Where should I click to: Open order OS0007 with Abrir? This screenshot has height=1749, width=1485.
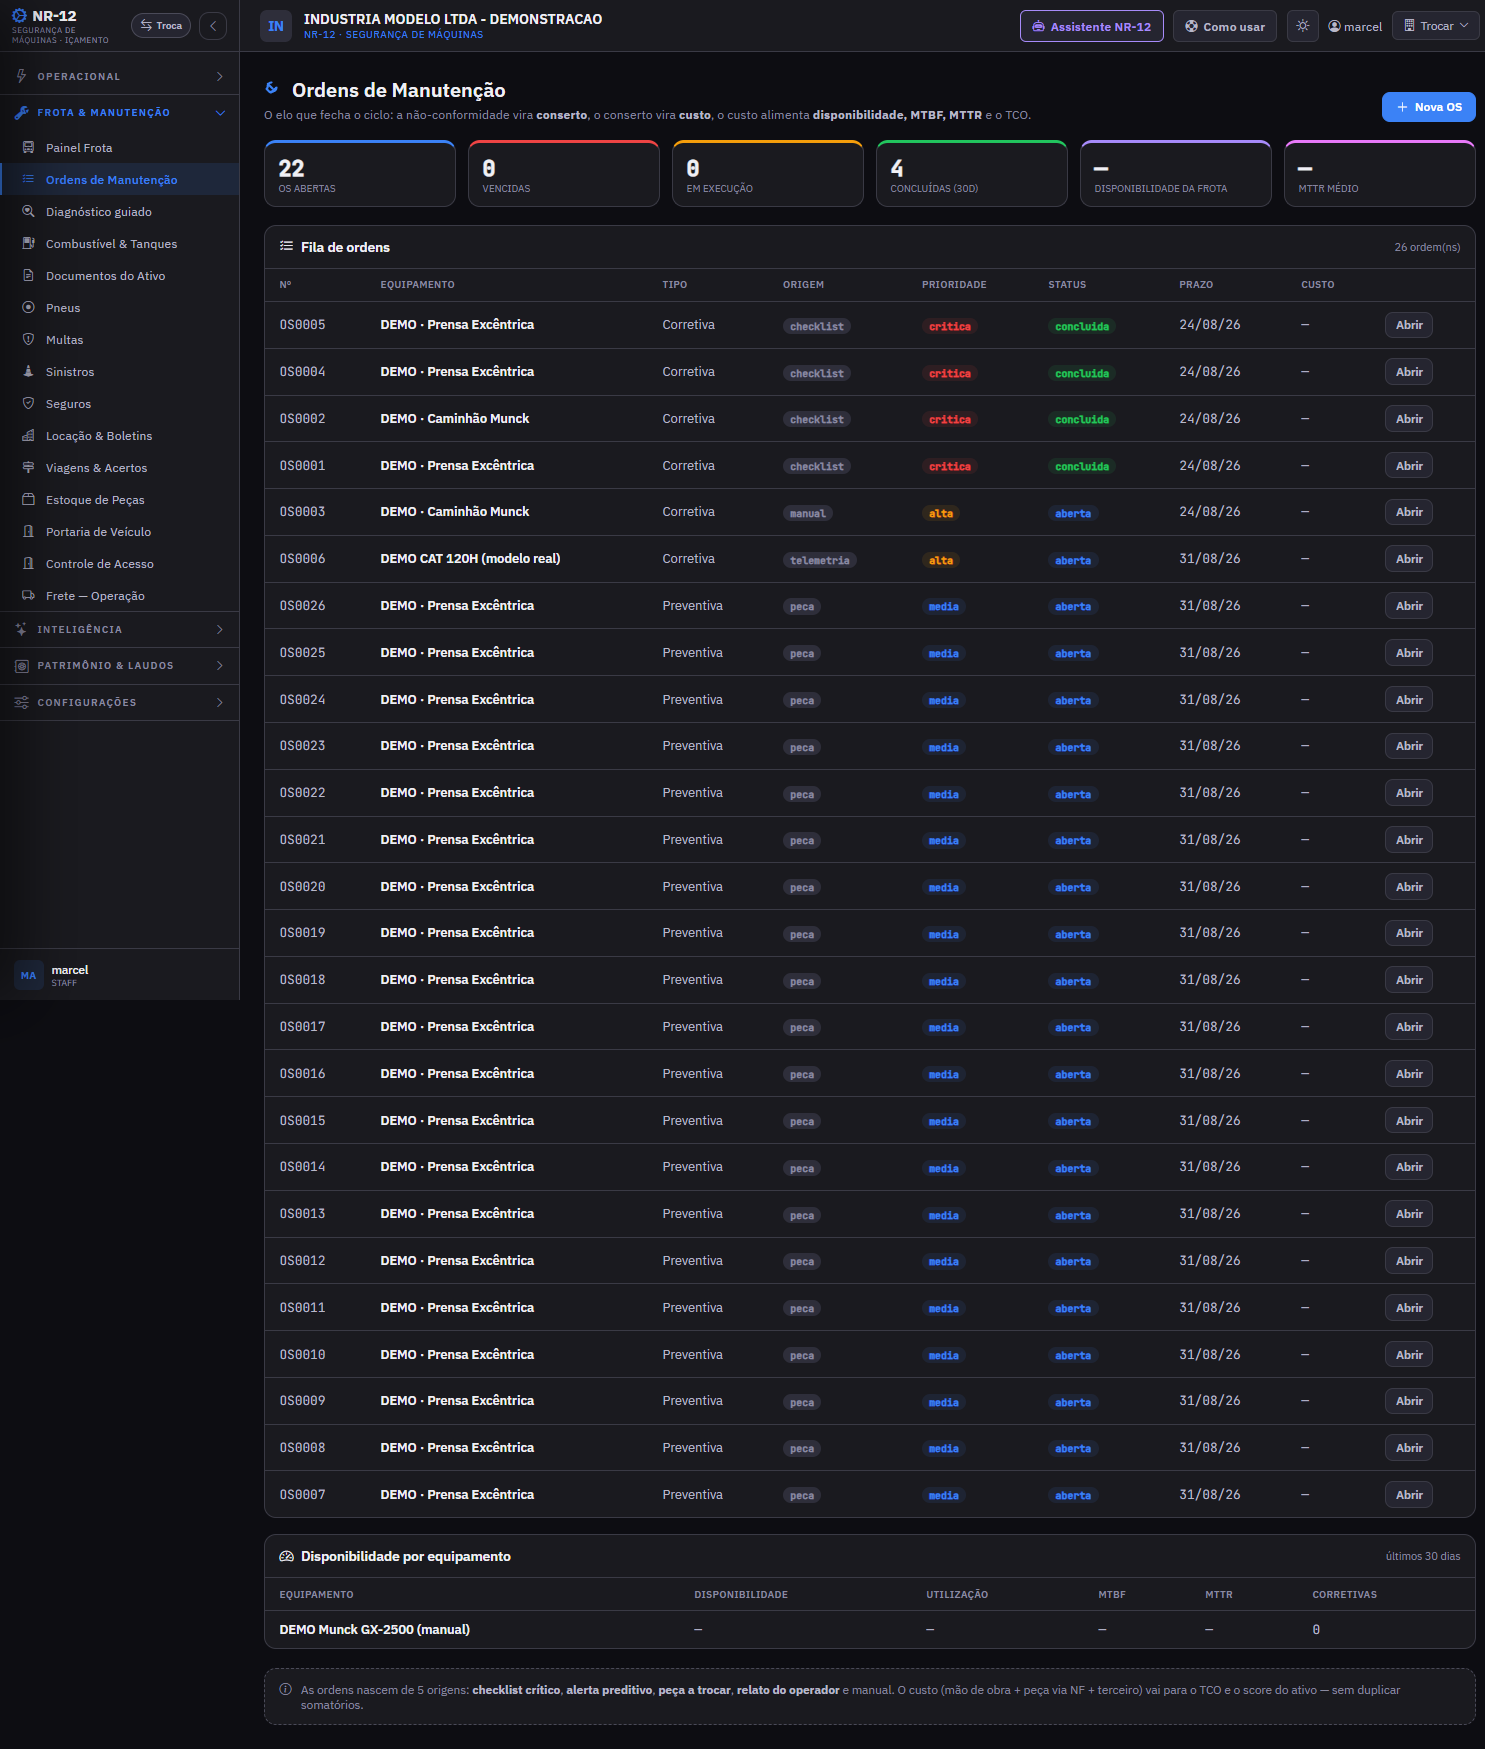[1409, 1495]
